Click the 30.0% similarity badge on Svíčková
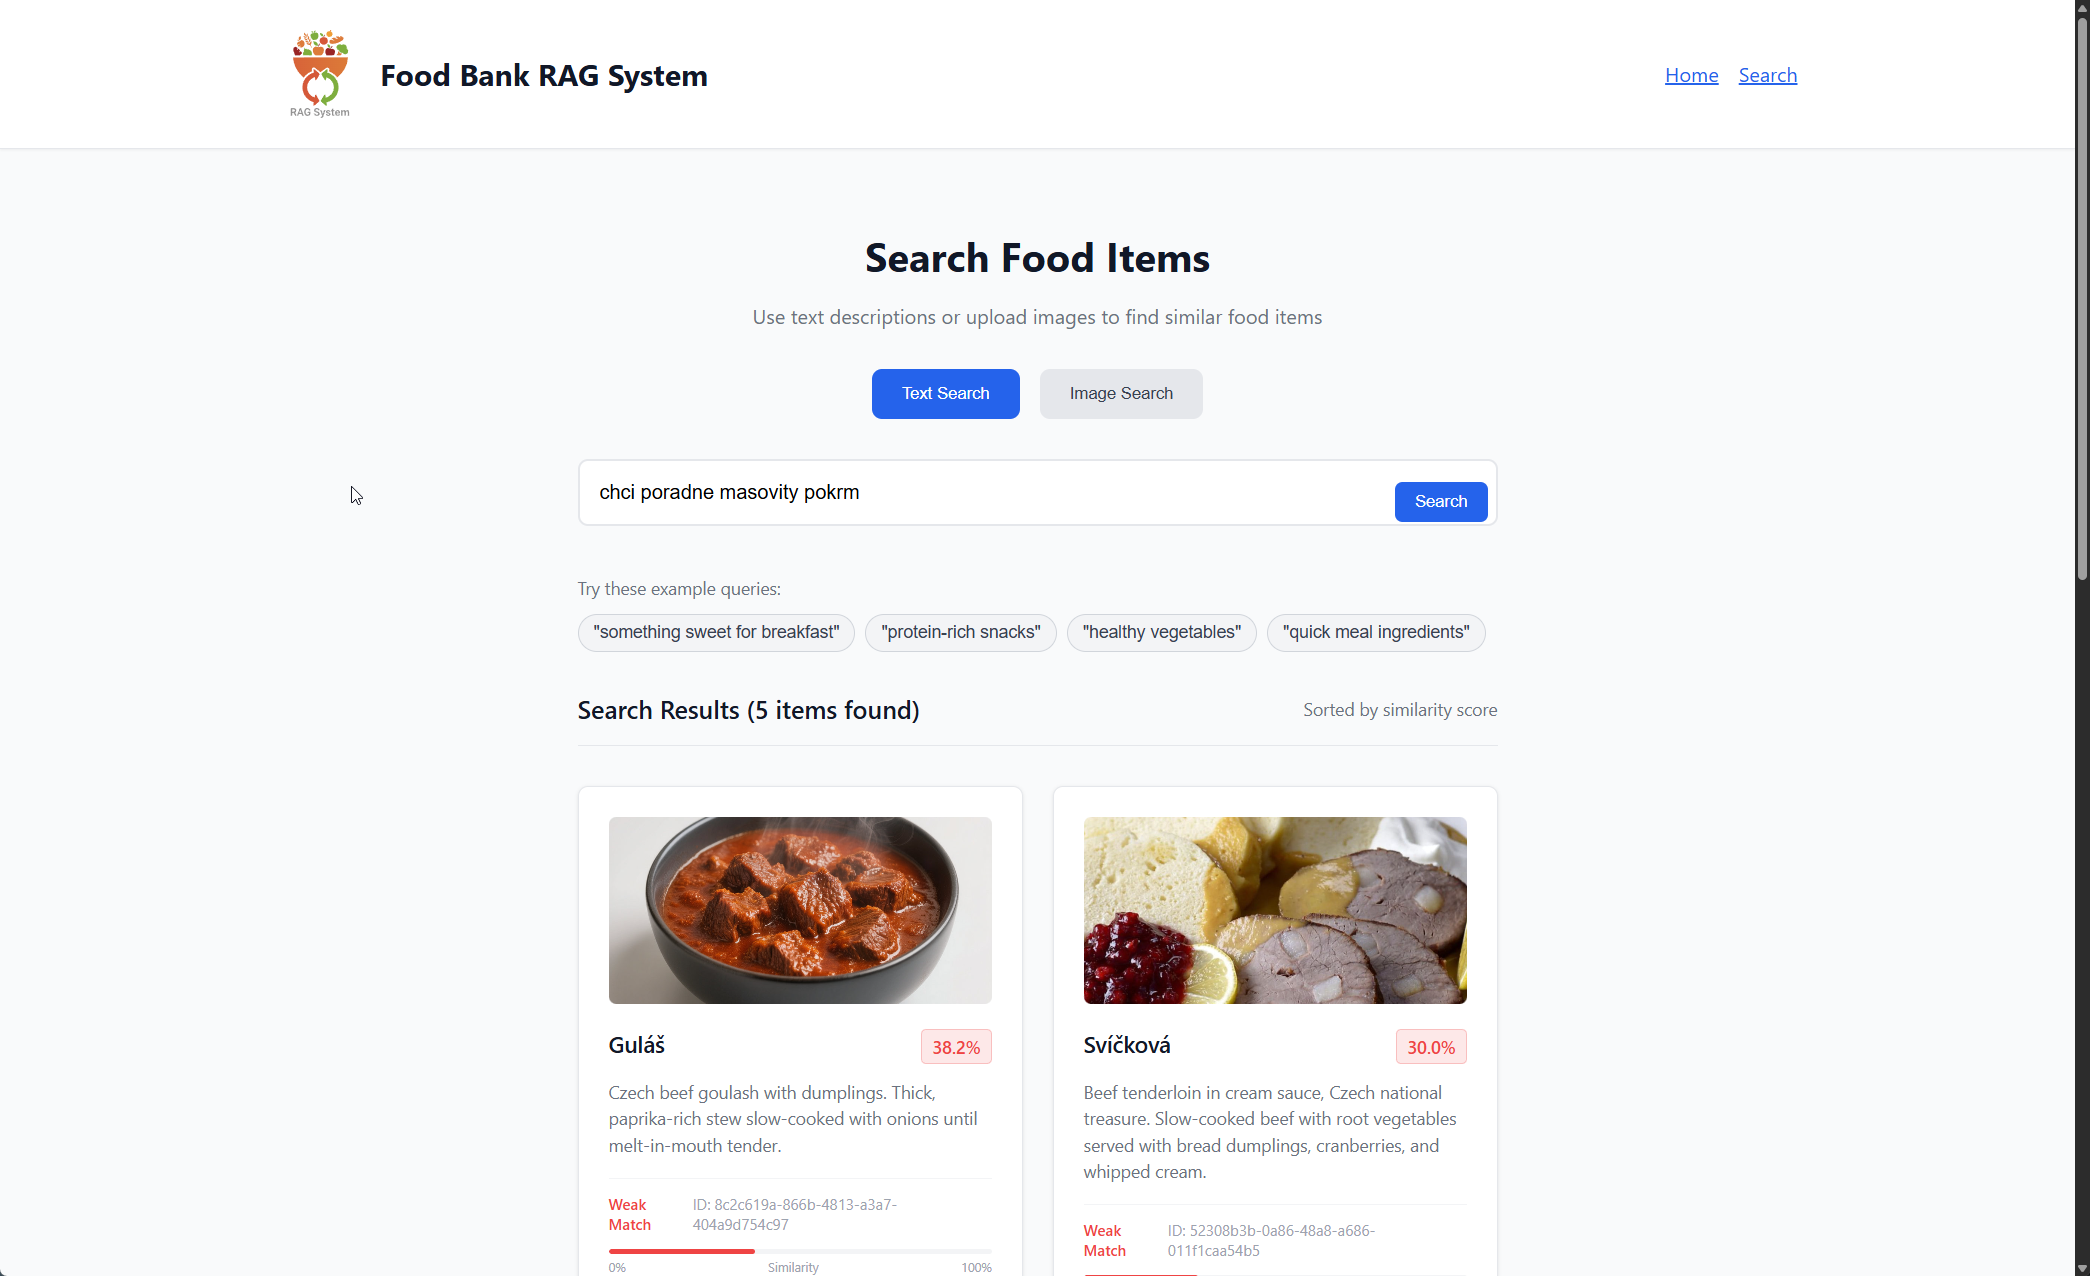 (x=1431, y=1047)
